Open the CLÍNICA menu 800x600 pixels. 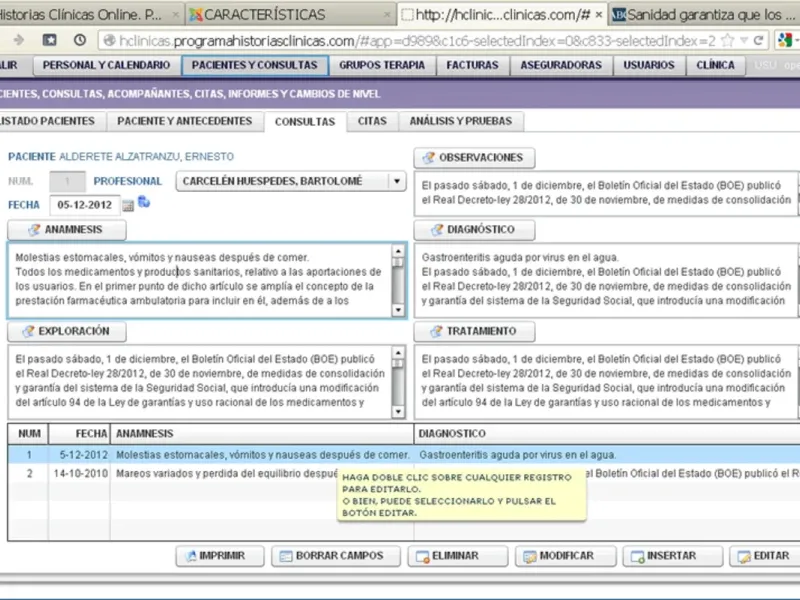(x=715, y=65)
